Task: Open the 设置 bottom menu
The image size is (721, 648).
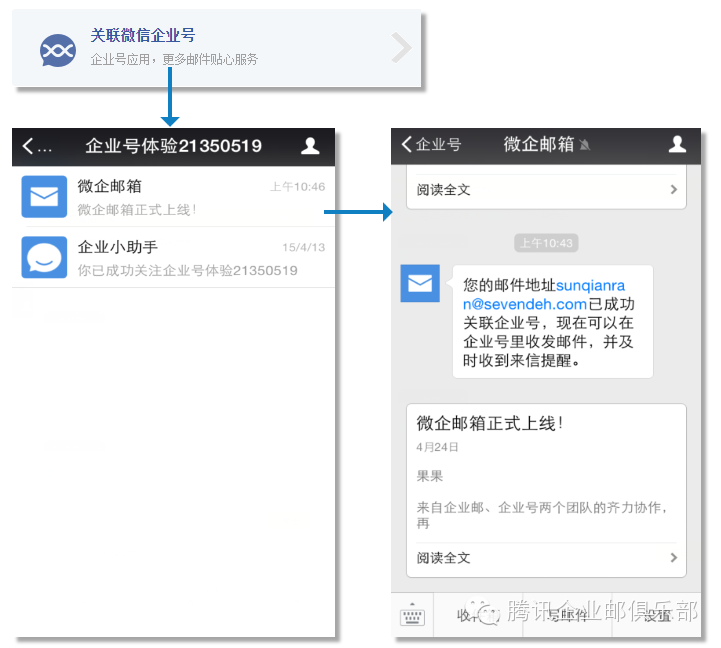Action: click(x=657, y=615)
